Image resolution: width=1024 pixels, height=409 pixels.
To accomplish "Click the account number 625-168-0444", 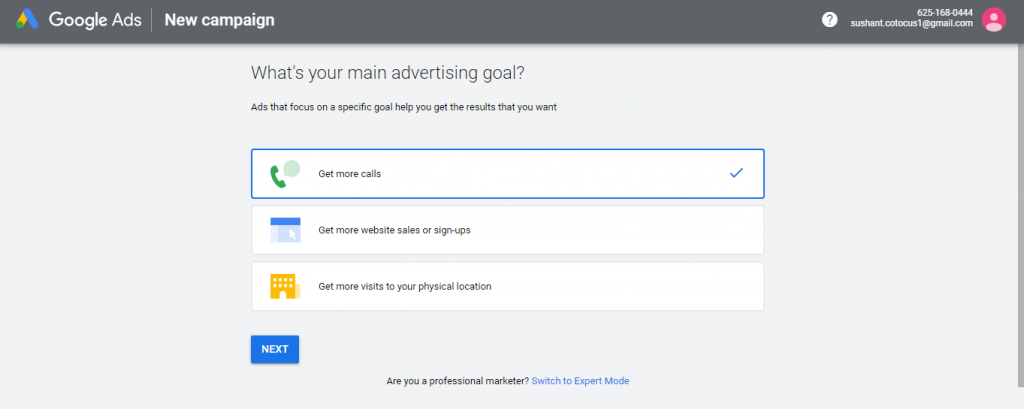I will (x=944, y=13).
